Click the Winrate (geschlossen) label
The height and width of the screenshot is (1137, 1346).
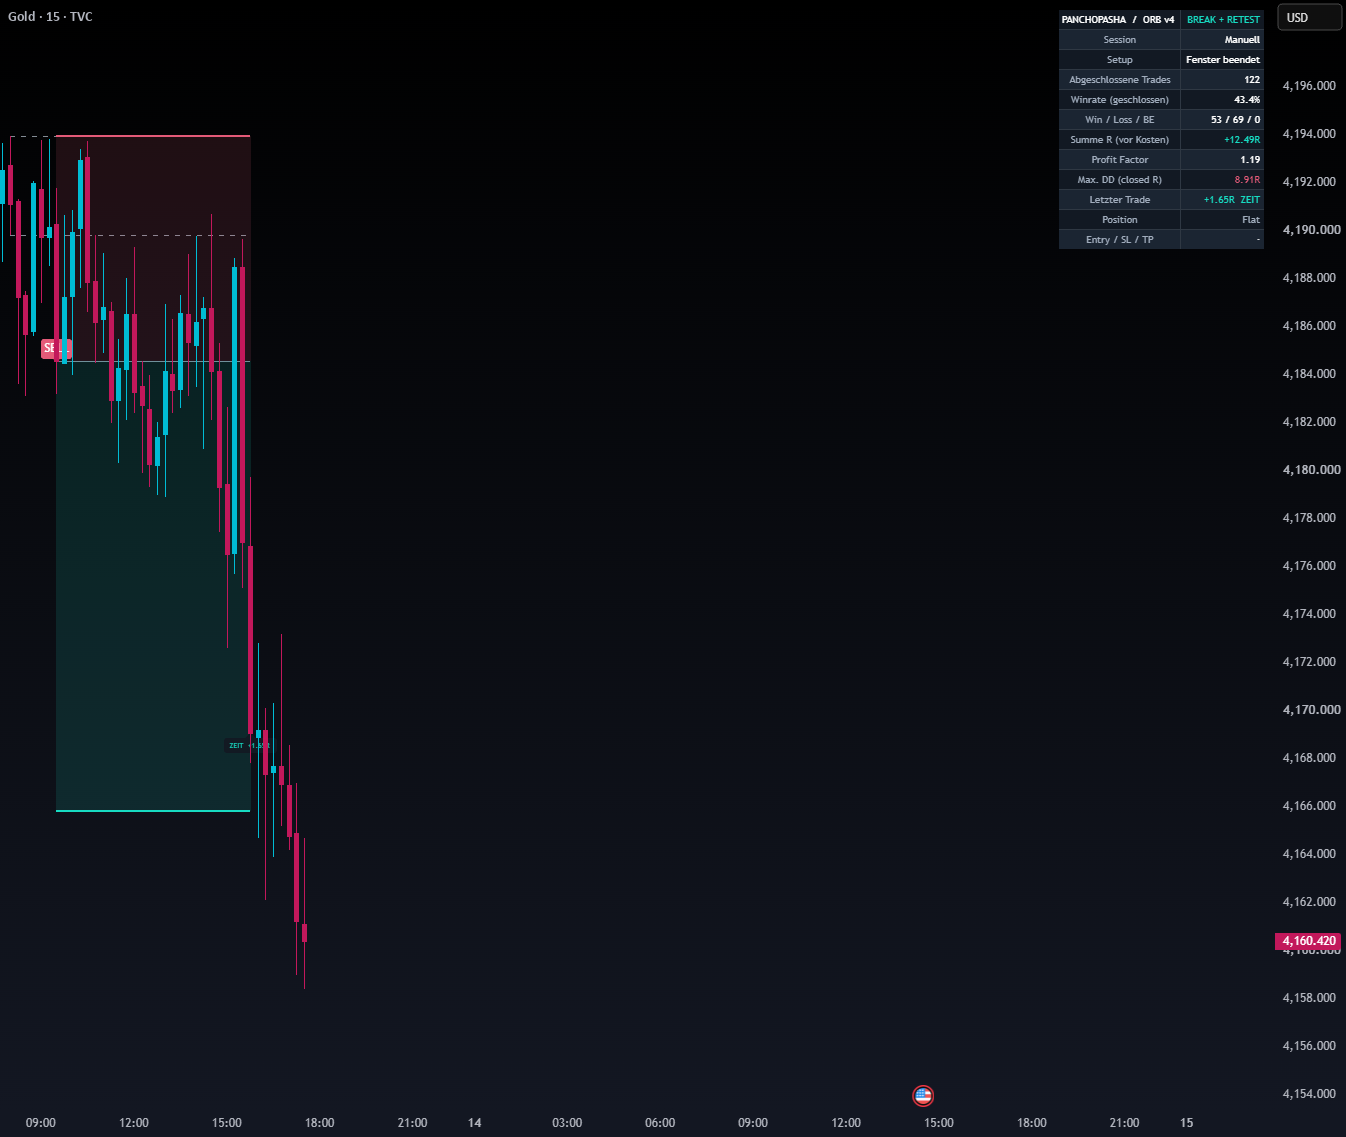1119,100
